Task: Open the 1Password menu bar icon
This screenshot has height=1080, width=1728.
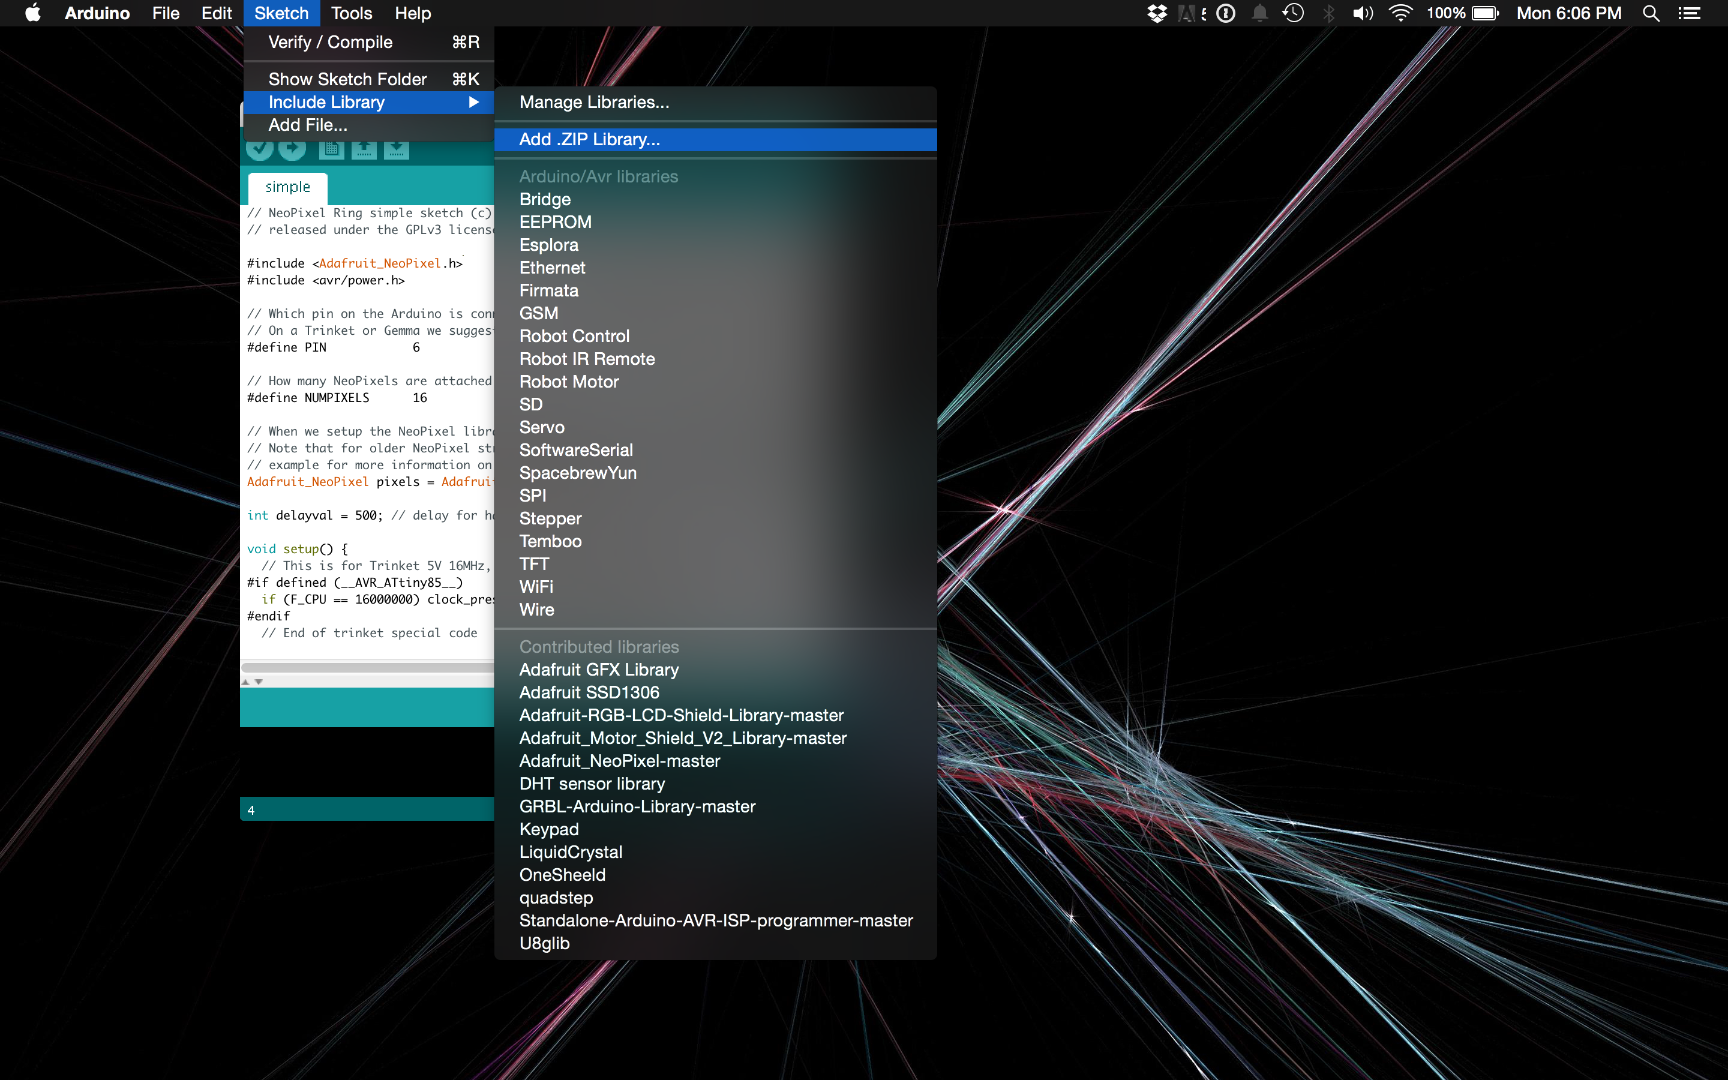Action: [x=1226, y=13]
